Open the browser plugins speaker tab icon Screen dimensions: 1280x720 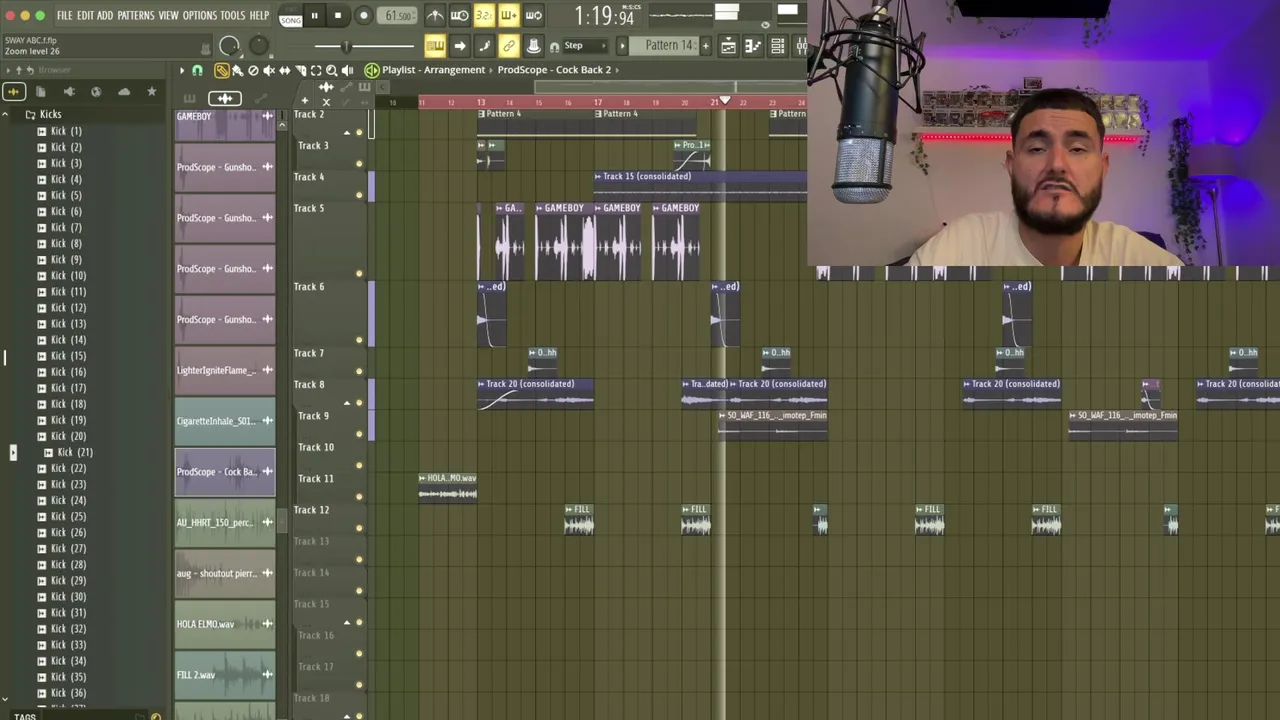point(69,92)
